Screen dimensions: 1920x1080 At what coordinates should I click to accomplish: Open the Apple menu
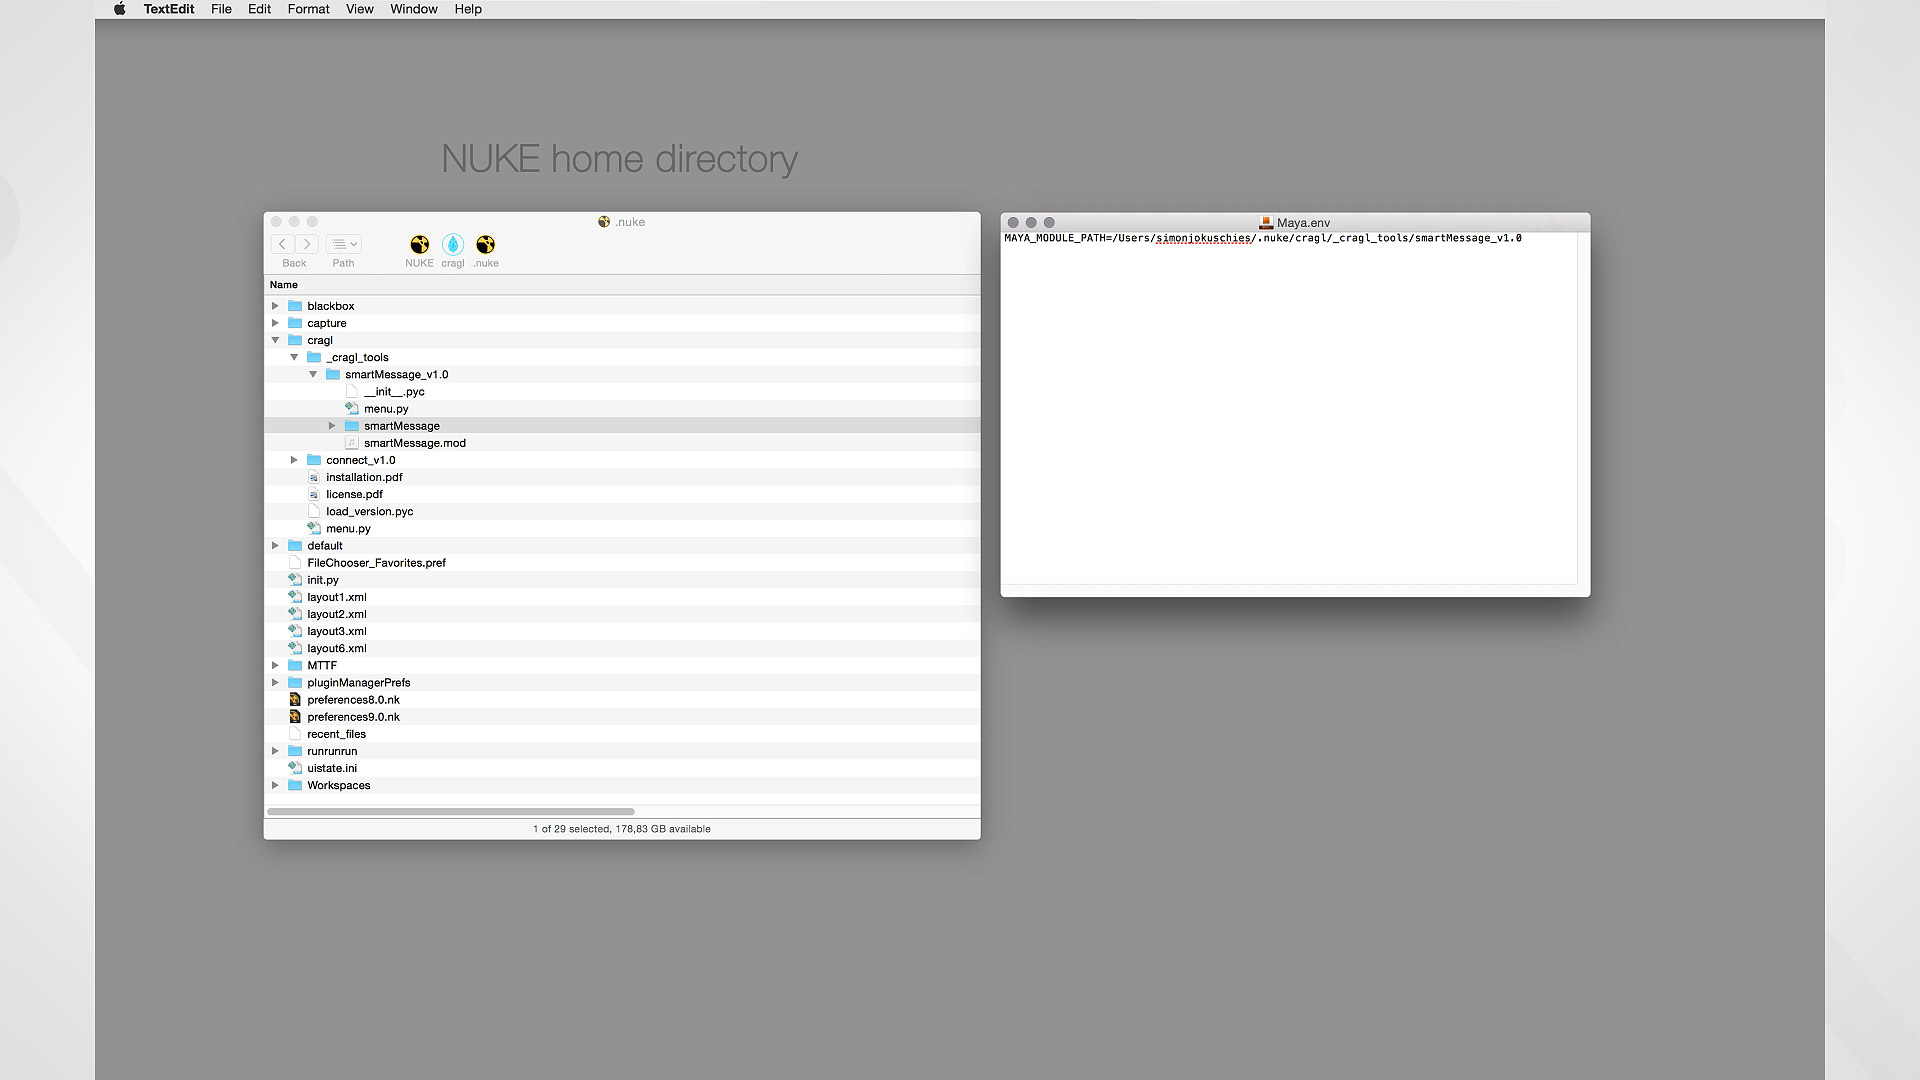click(120, 9)
